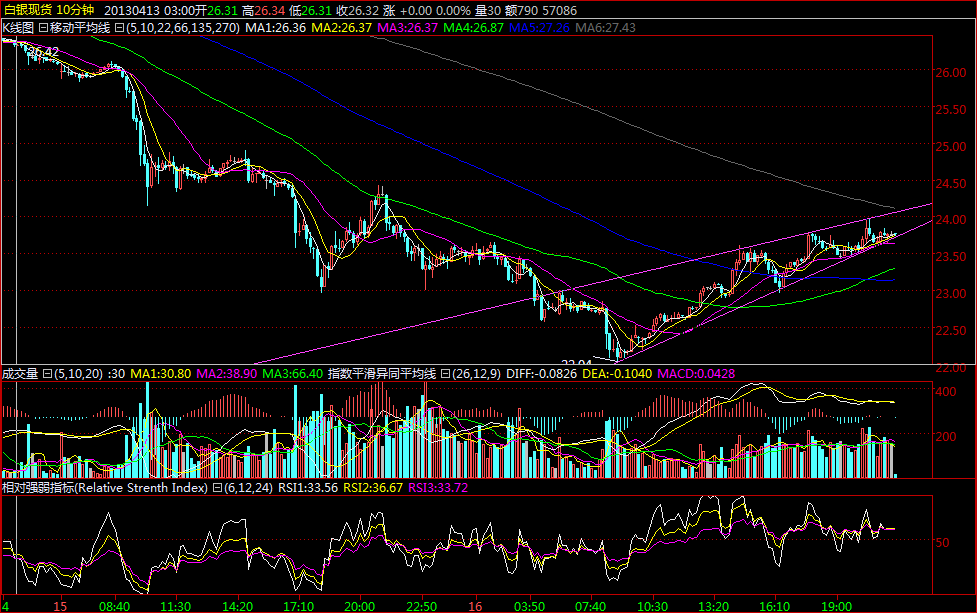Screen dimensions: 977x613
Task: Open the box icon before (5,10,22,66,135,270)
Action: tap(120, 27)
